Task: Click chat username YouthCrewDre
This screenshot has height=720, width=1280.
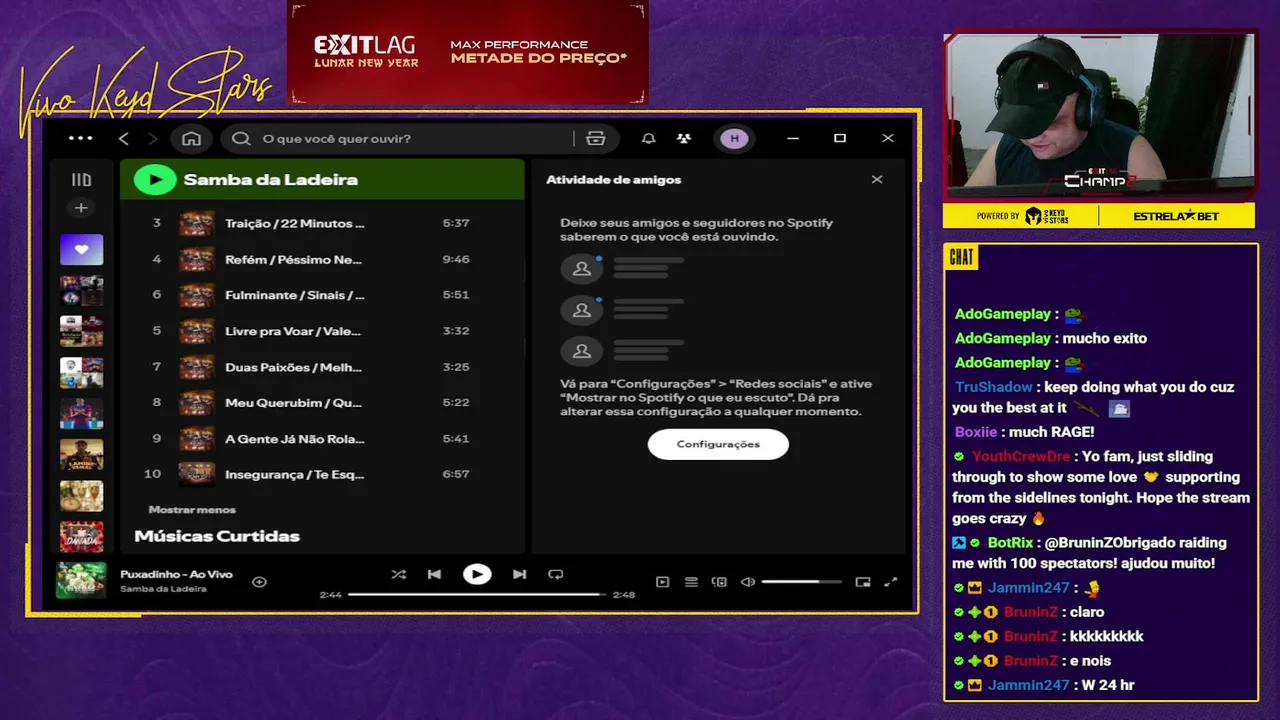Action: click(x=1021, y=456)
